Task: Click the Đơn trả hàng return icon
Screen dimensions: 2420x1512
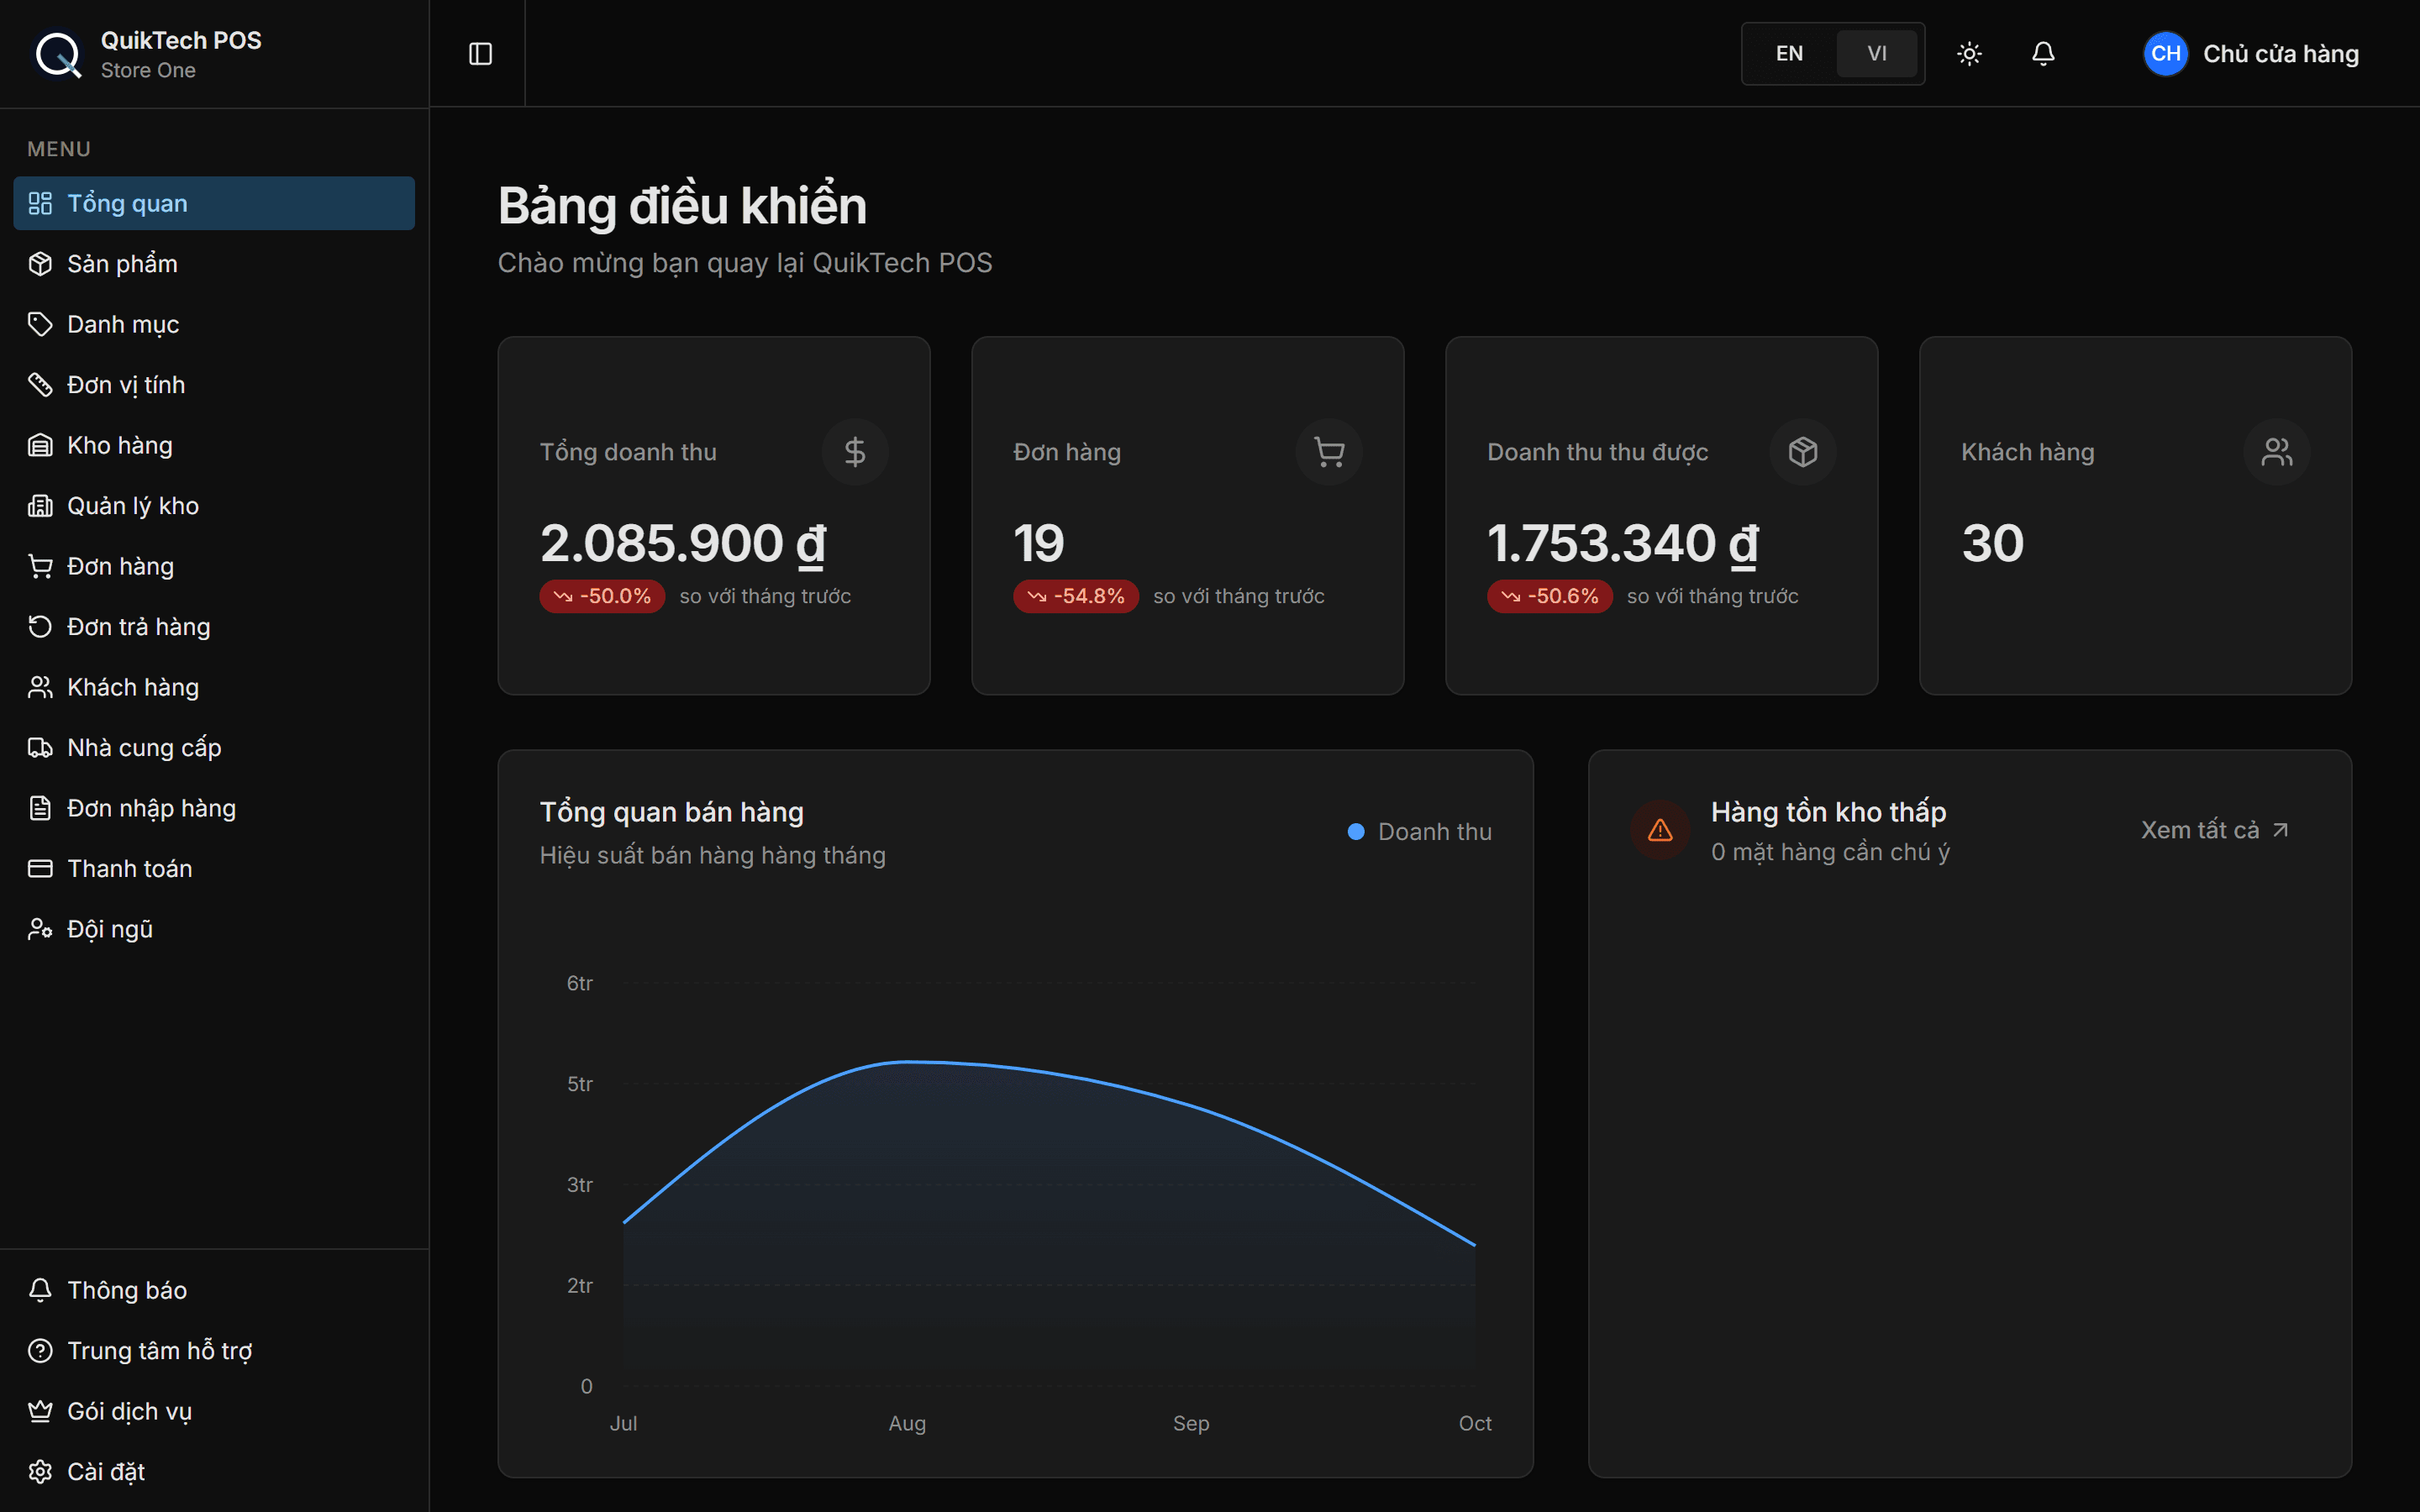Action: pos(40,627)
